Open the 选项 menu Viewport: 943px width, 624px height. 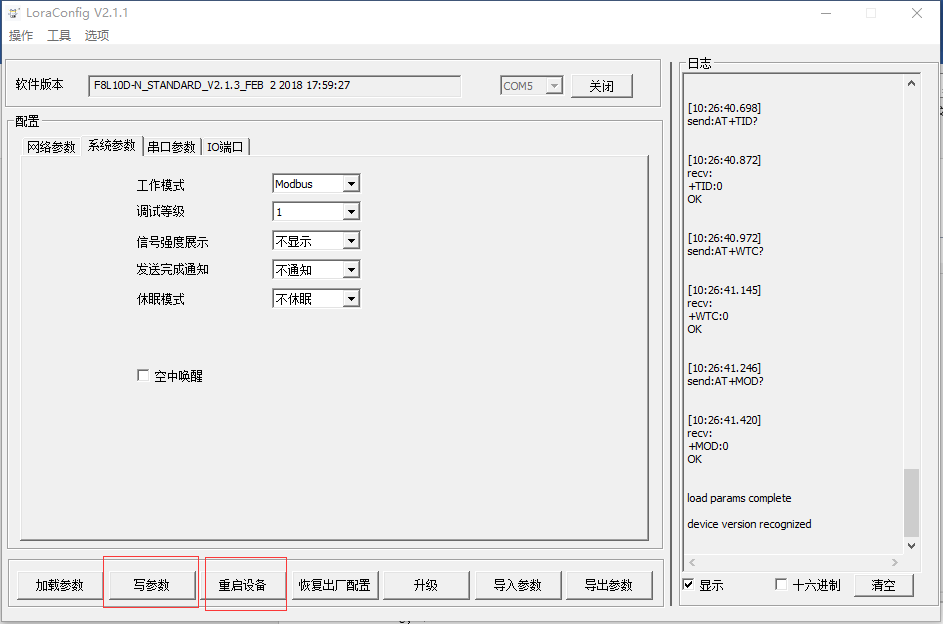(x=97, y=35)
